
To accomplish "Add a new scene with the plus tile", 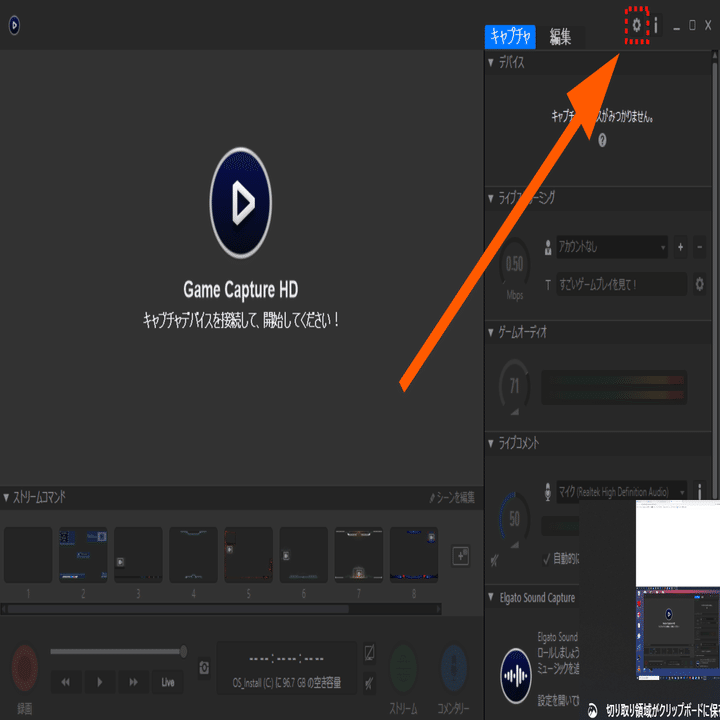I will coord(461,556).
